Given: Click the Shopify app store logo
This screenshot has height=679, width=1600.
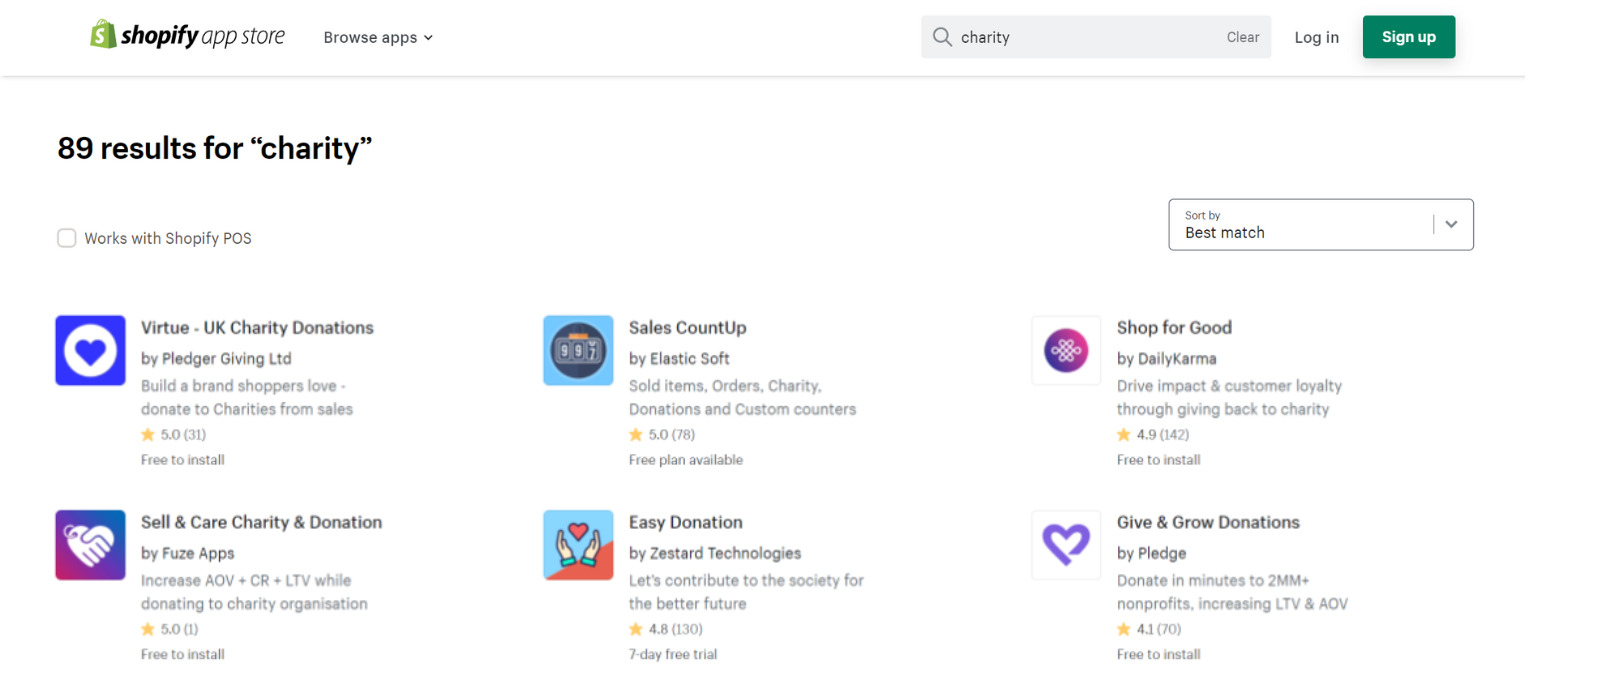Looking at the screenshot, I should tap(188, 37).
